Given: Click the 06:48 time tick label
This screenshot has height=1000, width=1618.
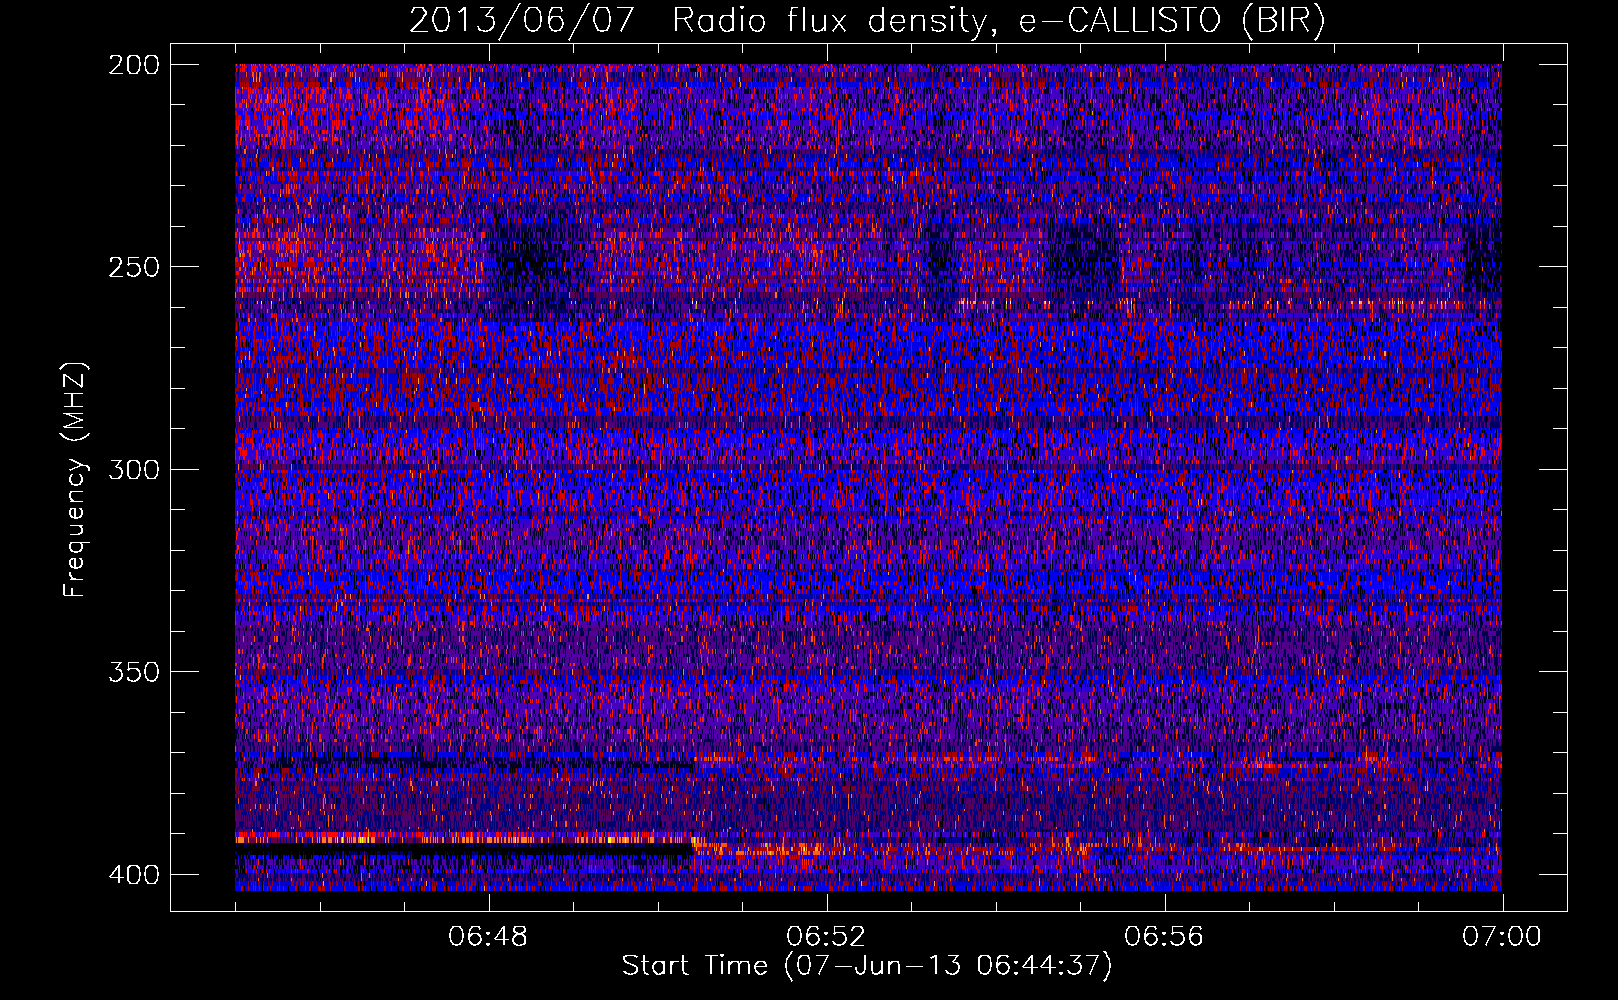Looking at the screenshot, I should [489, 937].
